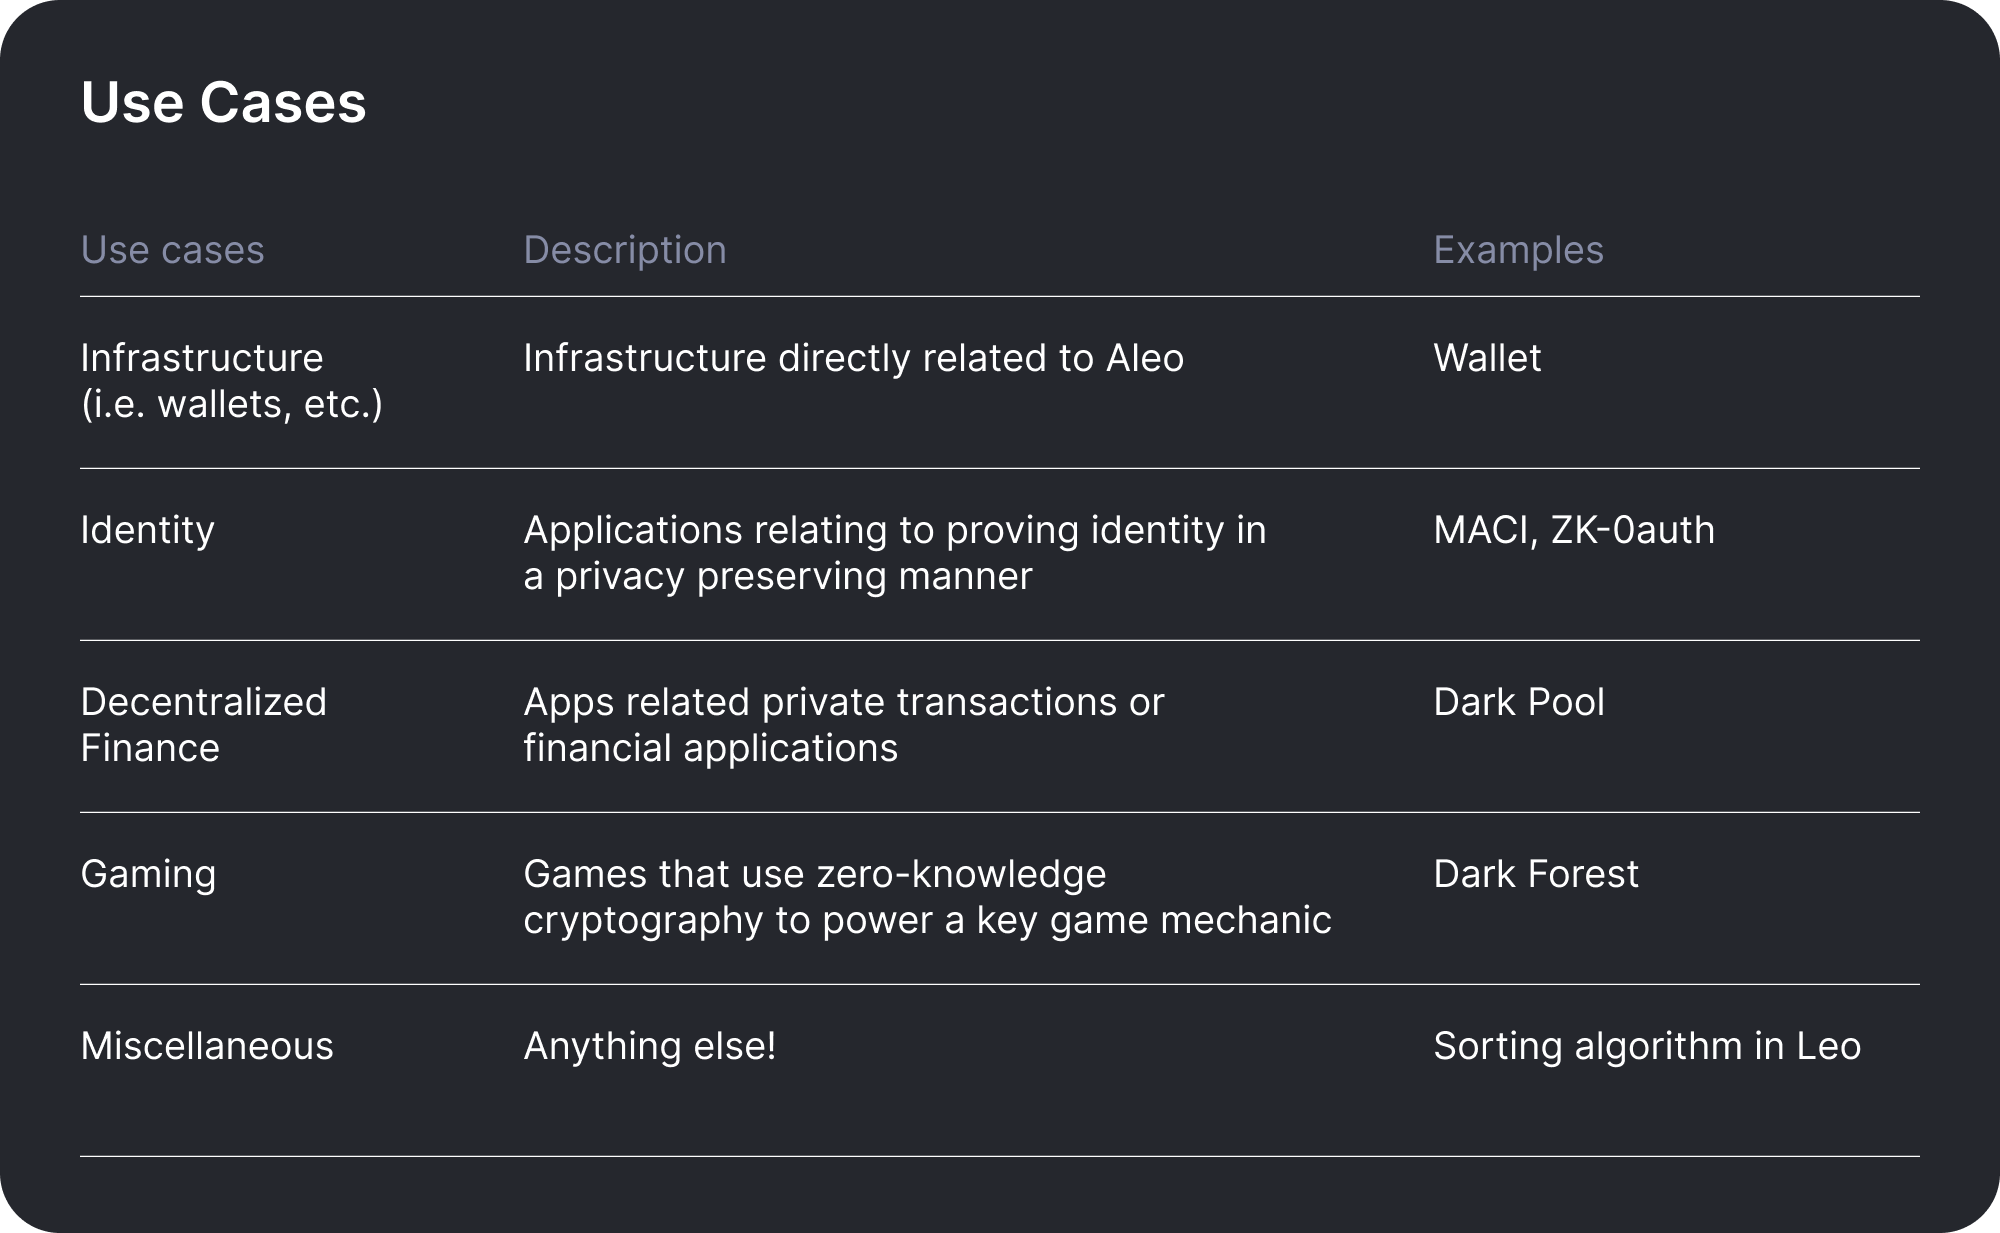The width and height of the screenshot is (2000, 1233).
Task: Click the private transactions or financial applications description
Action: [843, 725]
